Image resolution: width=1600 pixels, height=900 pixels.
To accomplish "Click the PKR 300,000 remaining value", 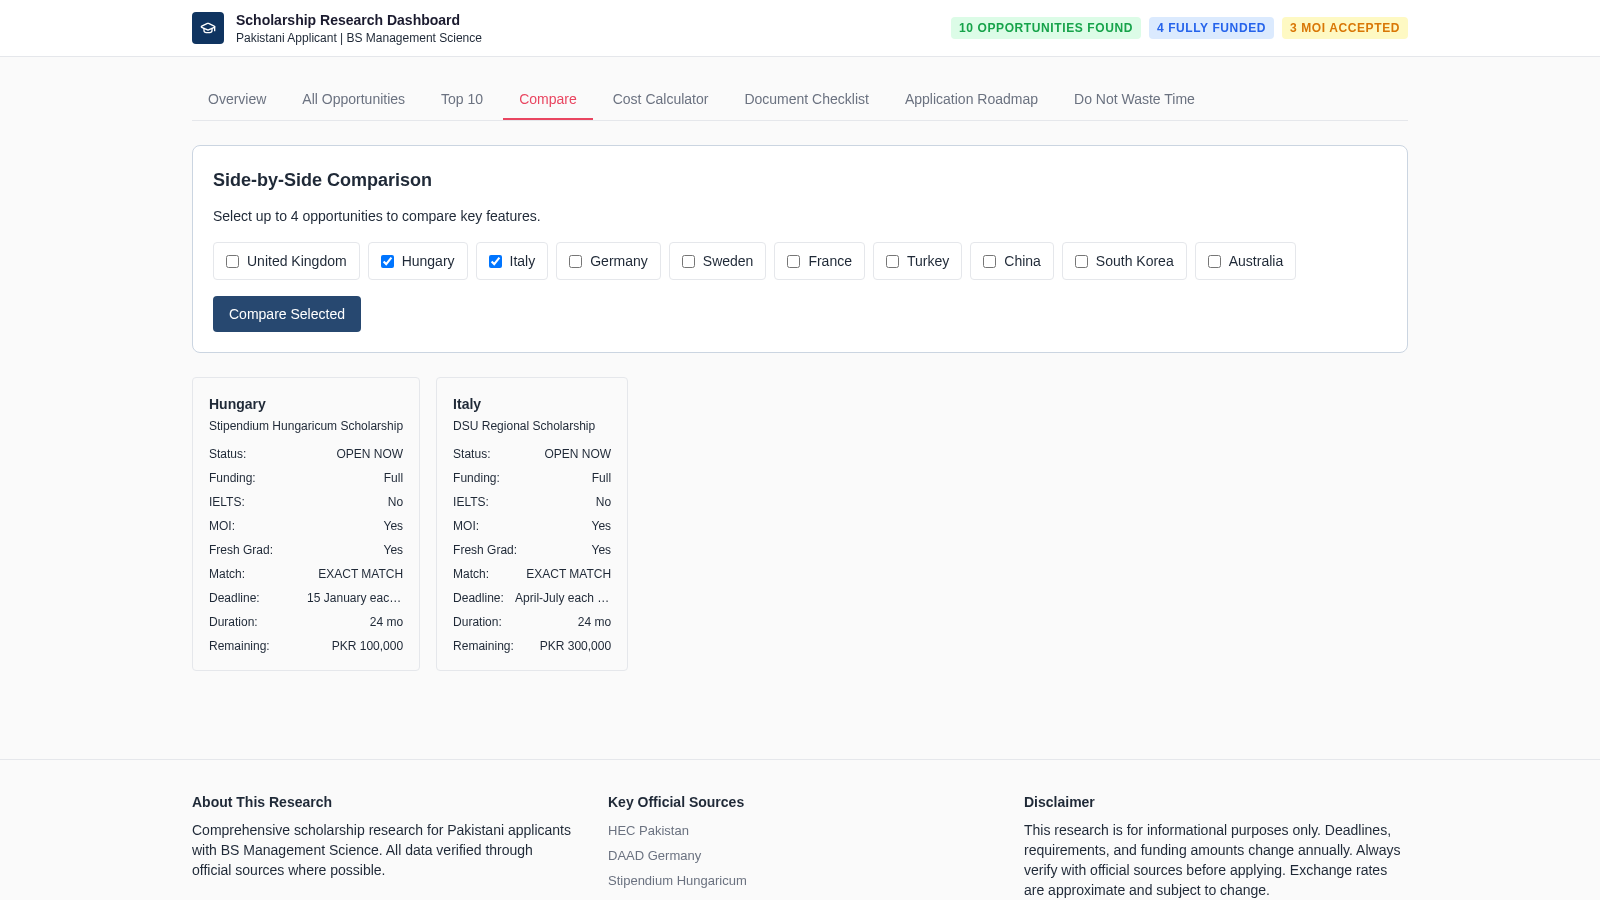I will pyautogui.click(x=575, y=646).
